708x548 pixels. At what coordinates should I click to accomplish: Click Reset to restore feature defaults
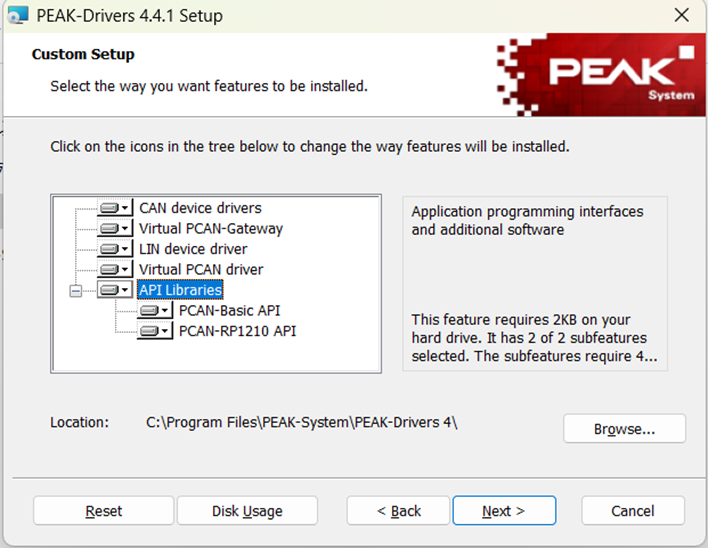point(104,510)
